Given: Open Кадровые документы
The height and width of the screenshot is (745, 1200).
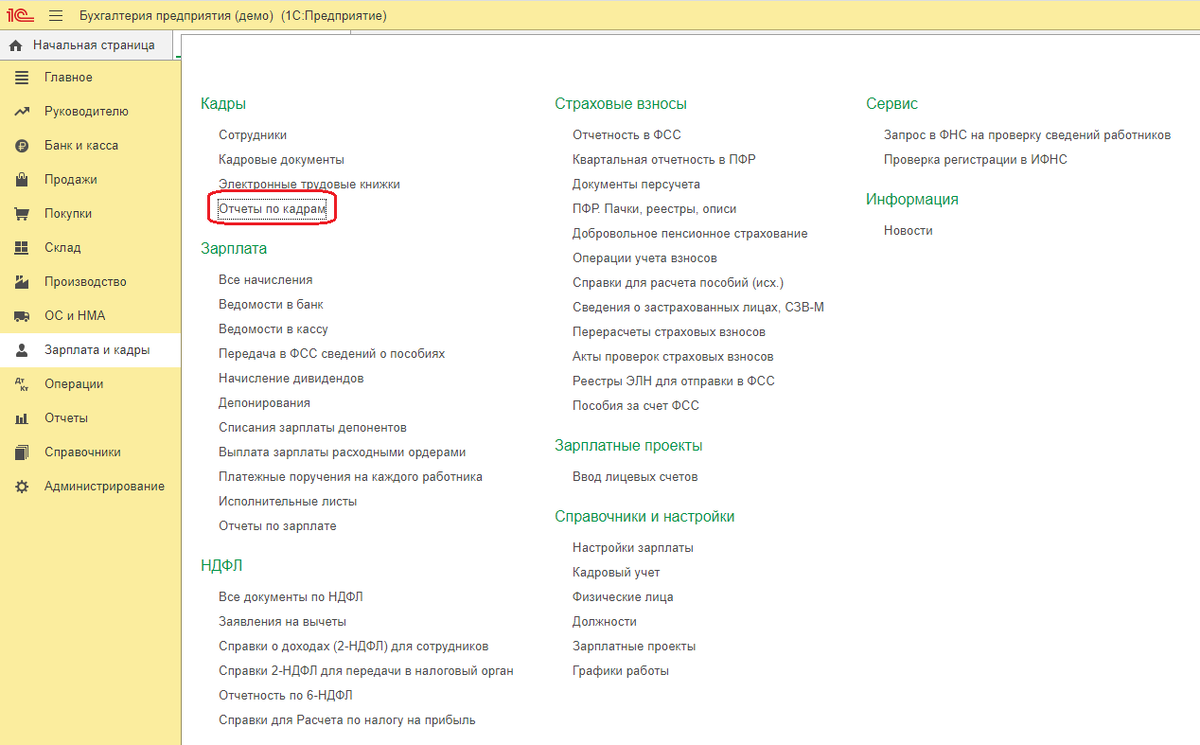Looking at the screenshot, I should [281, 160].
